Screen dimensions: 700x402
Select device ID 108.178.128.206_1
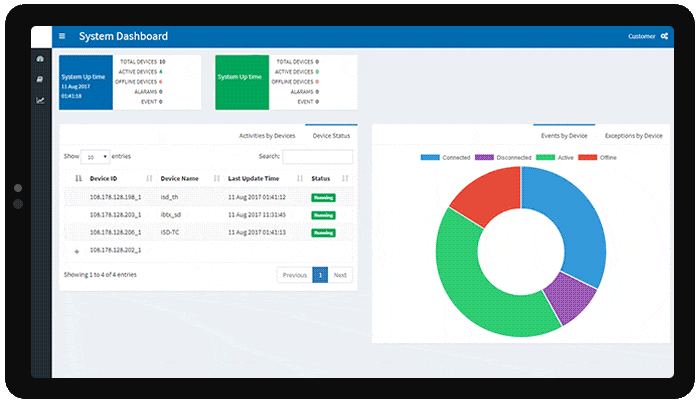(x=115, y=232)
